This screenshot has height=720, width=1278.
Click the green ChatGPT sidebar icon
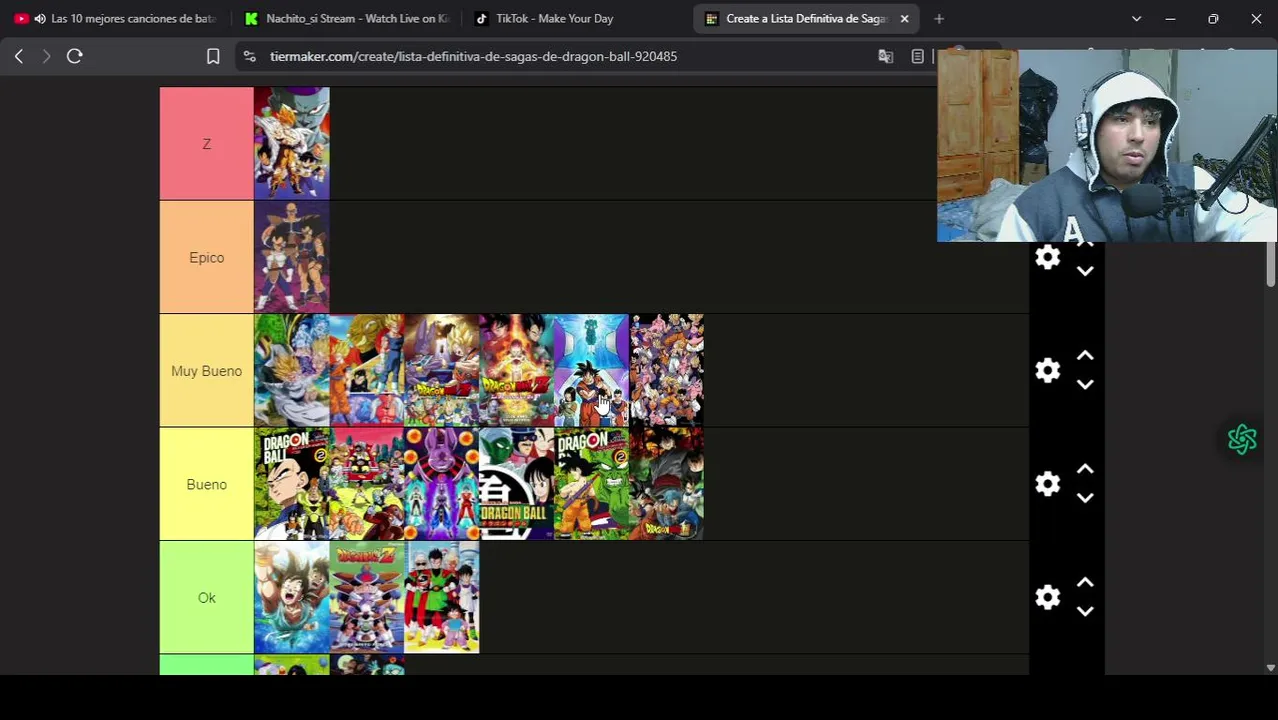1242,439
